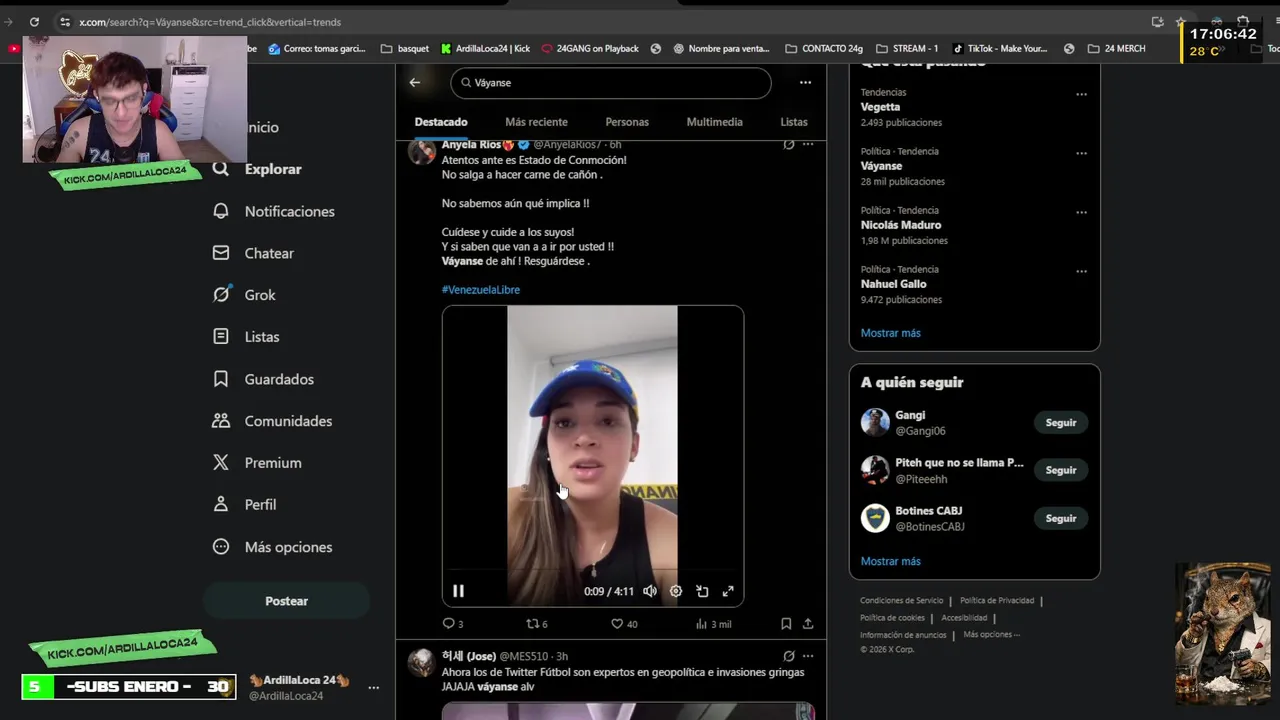Screen dimensions: 1280x720
Task: Open options for Vegetta trend
Action: (1081, 94)
